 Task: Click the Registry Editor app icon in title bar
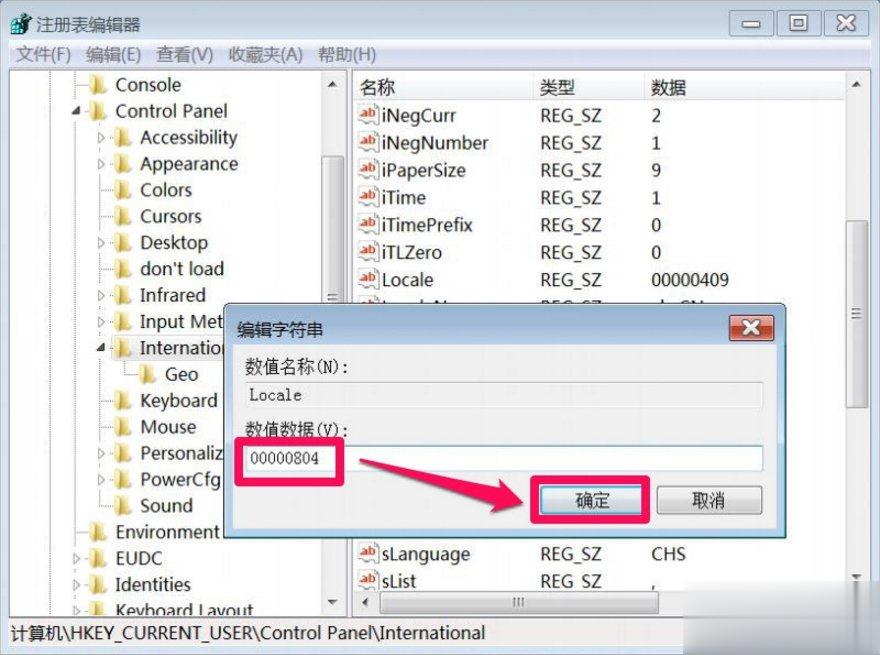coord(21,24)
